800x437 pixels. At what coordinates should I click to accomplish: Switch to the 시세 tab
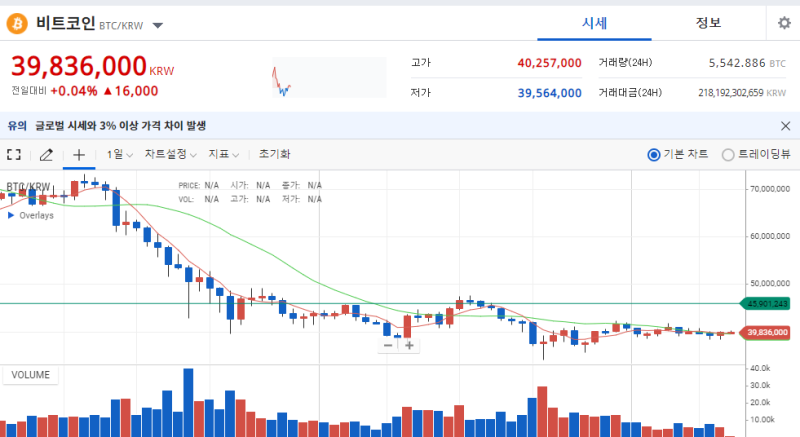[594, 23]
